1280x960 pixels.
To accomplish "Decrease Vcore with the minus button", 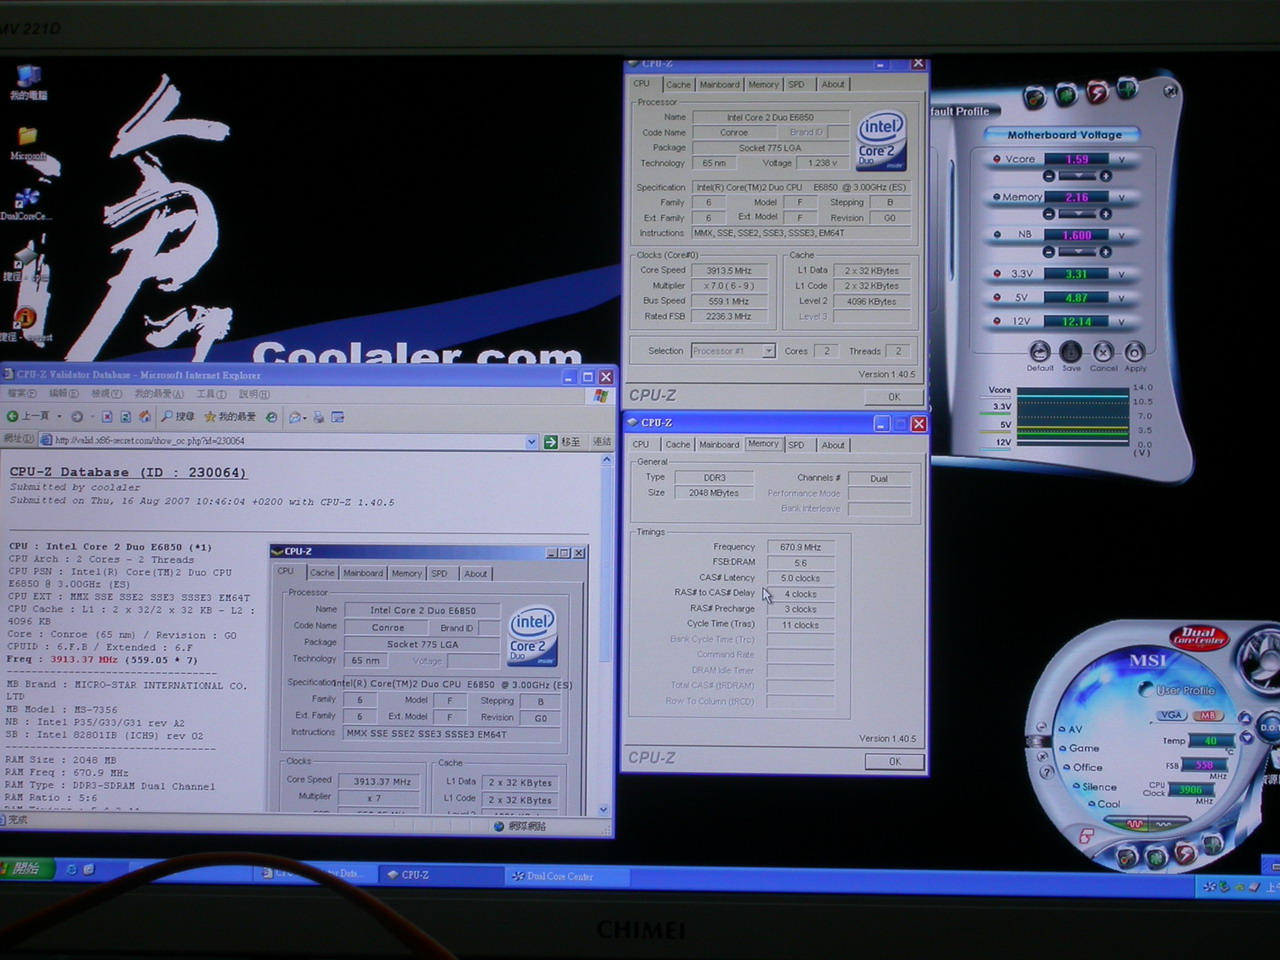I will tap(1049, 176).
